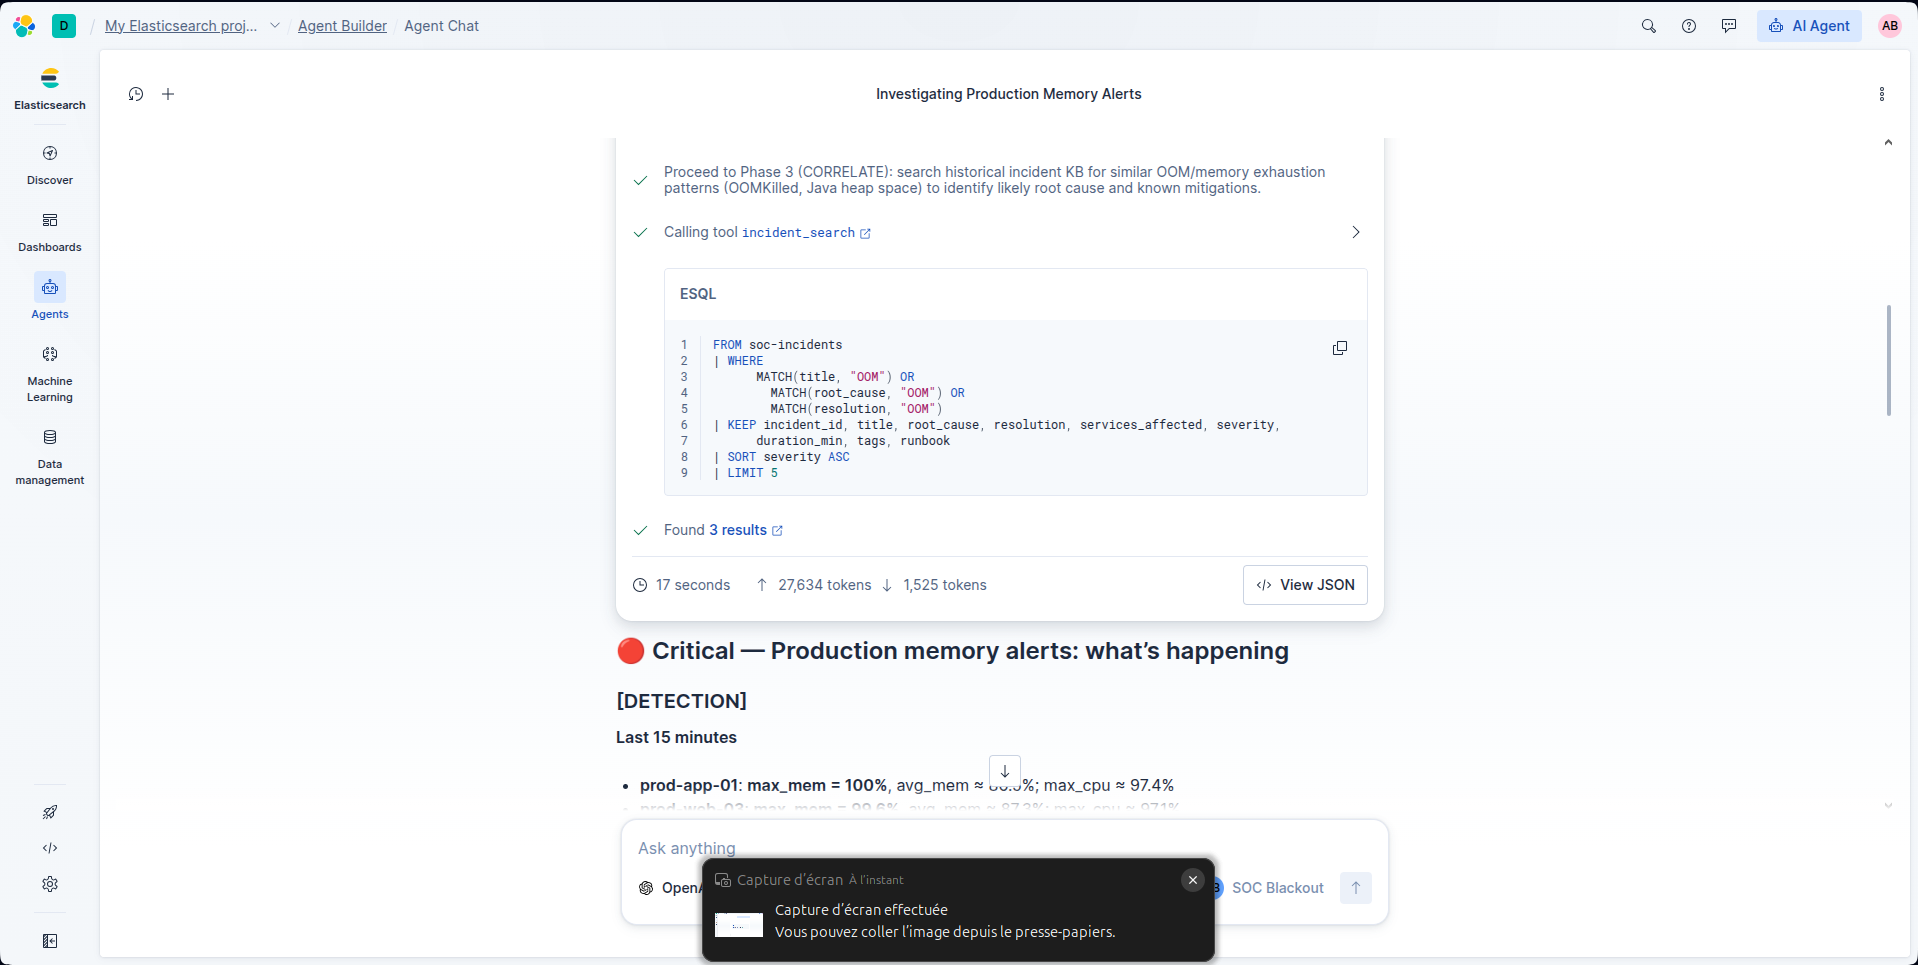
Task: Click the "Last 15 minutes" subheading
Action: pyautogui.click(x=676, y=737)
